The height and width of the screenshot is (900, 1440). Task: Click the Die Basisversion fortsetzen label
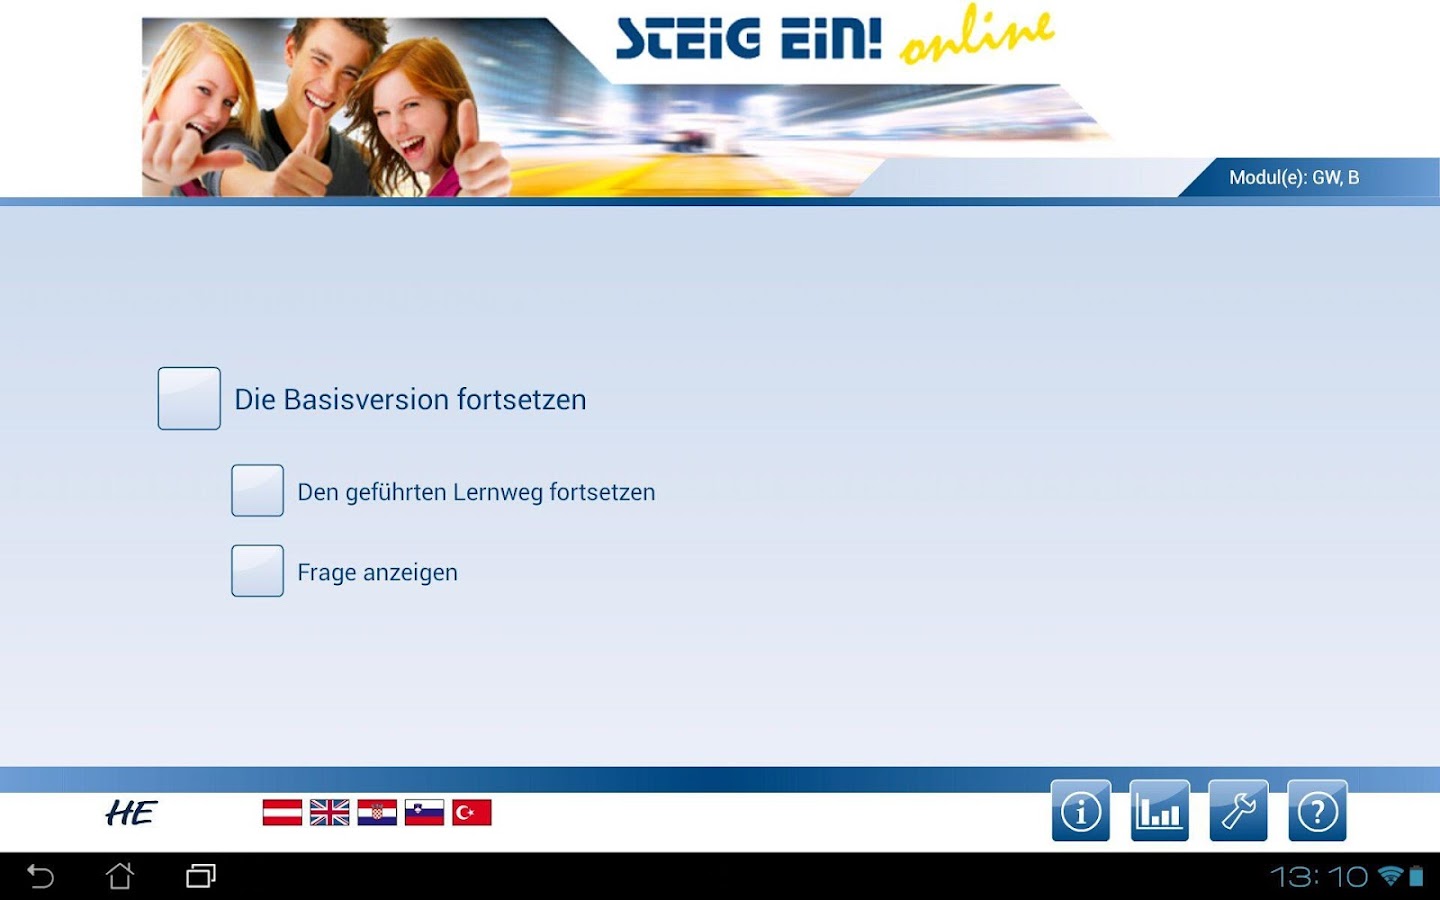point(410,400)
